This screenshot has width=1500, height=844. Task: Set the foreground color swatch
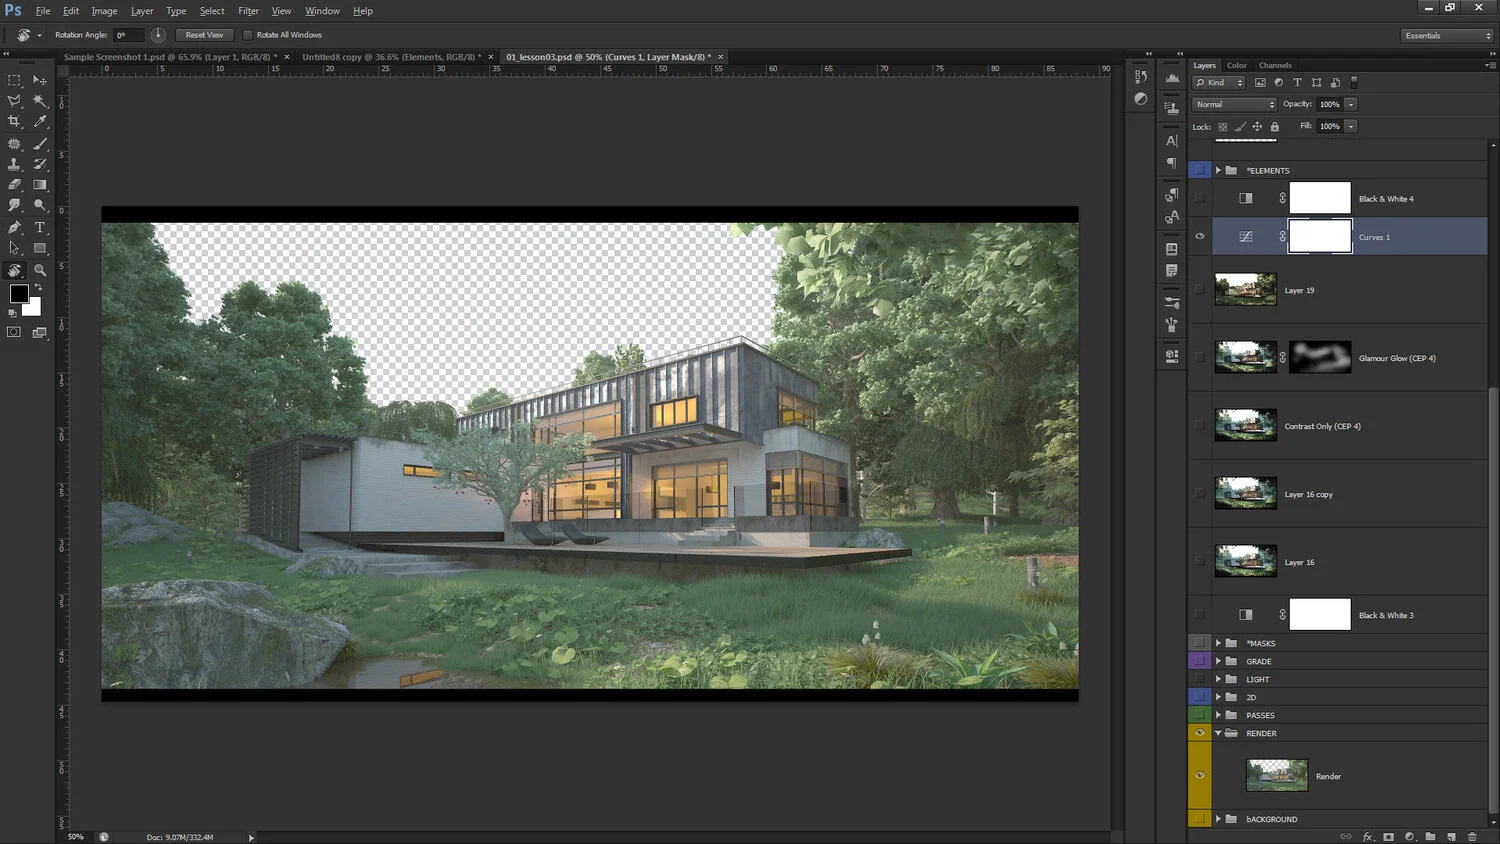(x=19, y=293)
